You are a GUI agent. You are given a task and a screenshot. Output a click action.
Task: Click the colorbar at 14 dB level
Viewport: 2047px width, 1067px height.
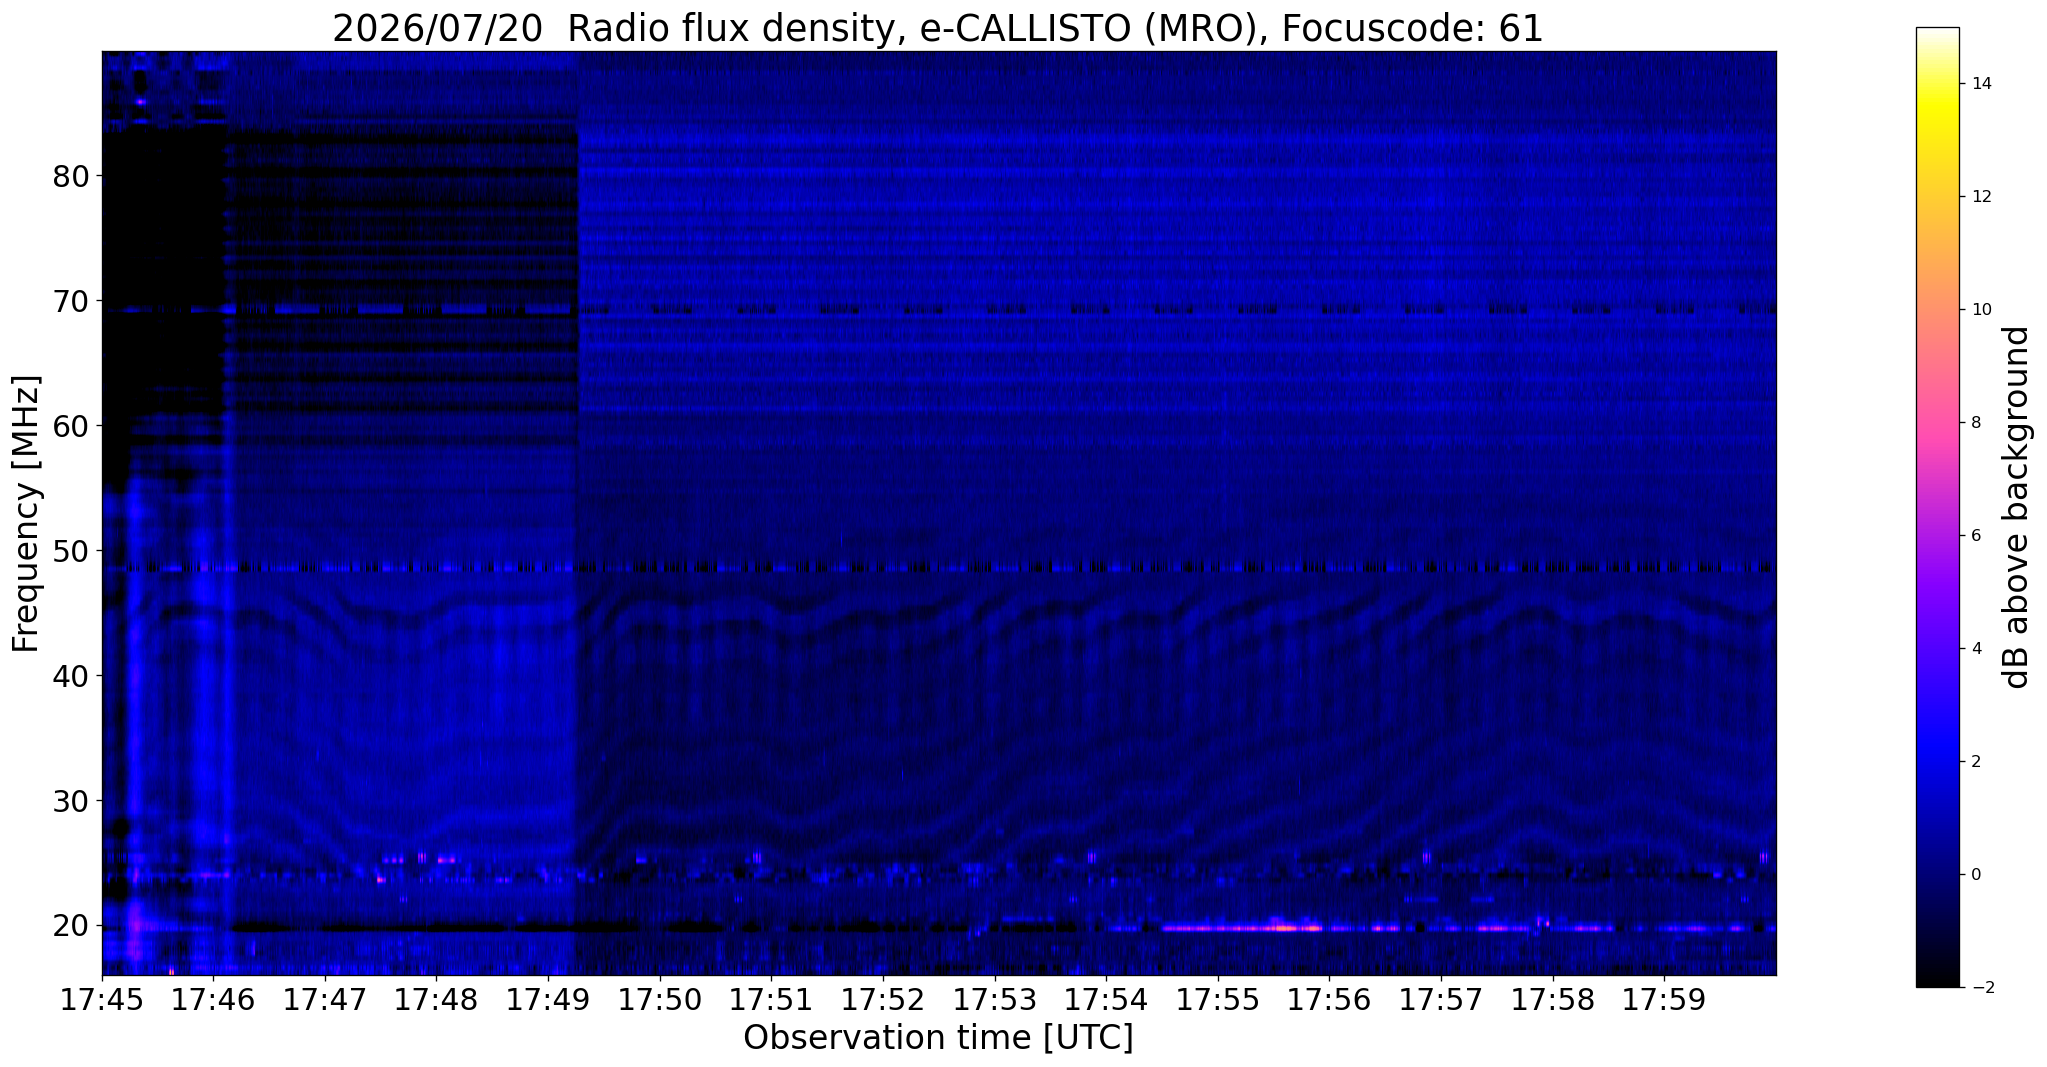pyautogui.click(x=1937, y=84)
